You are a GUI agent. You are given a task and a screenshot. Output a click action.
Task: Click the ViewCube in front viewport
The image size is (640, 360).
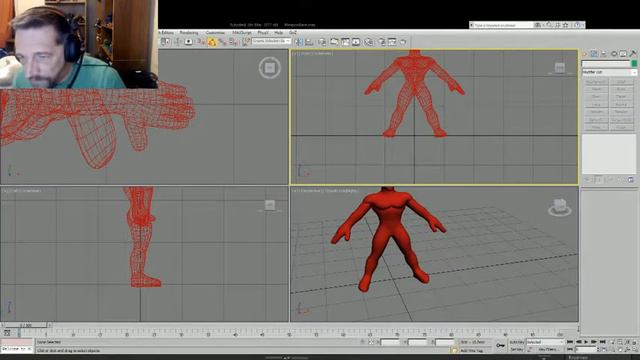[560, 68]
